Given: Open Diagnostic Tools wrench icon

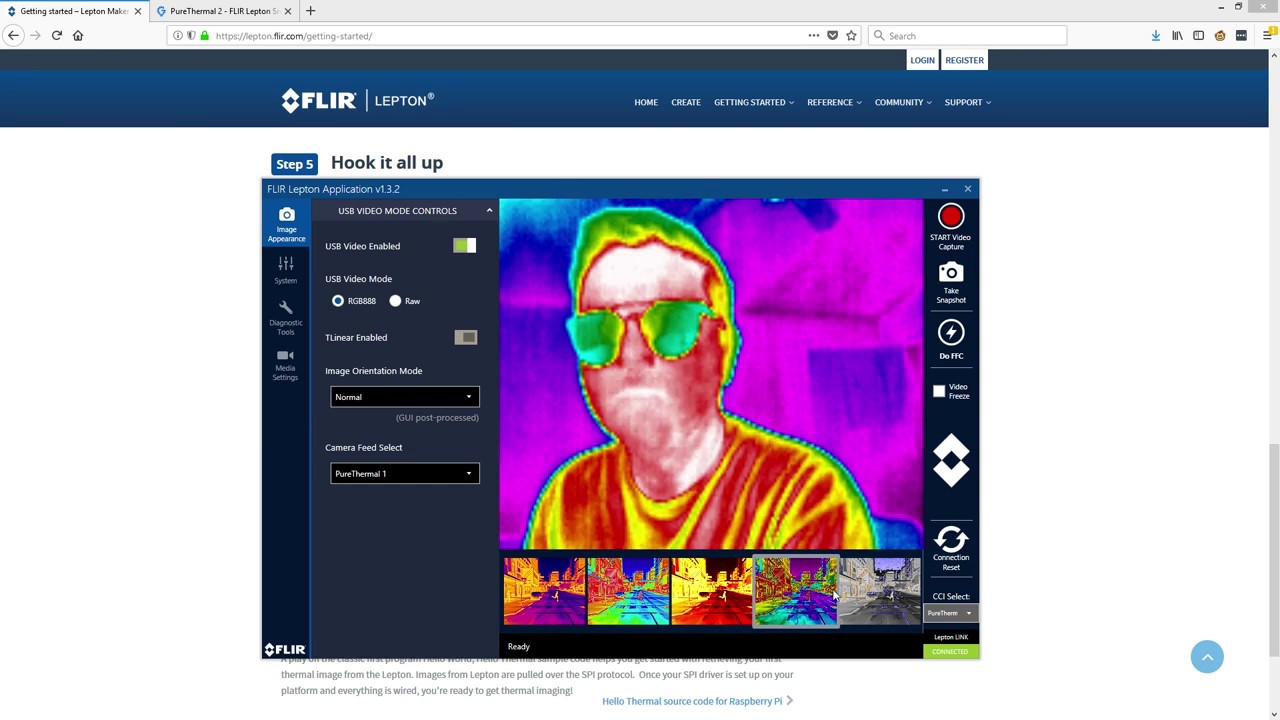Looking at the screenshot, I should tap(286, 307).
